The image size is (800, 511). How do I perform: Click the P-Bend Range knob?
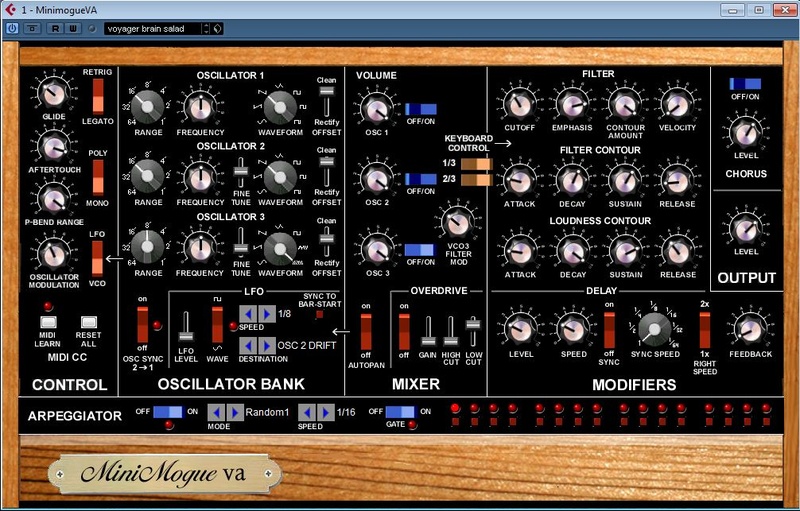click(54, 200)
